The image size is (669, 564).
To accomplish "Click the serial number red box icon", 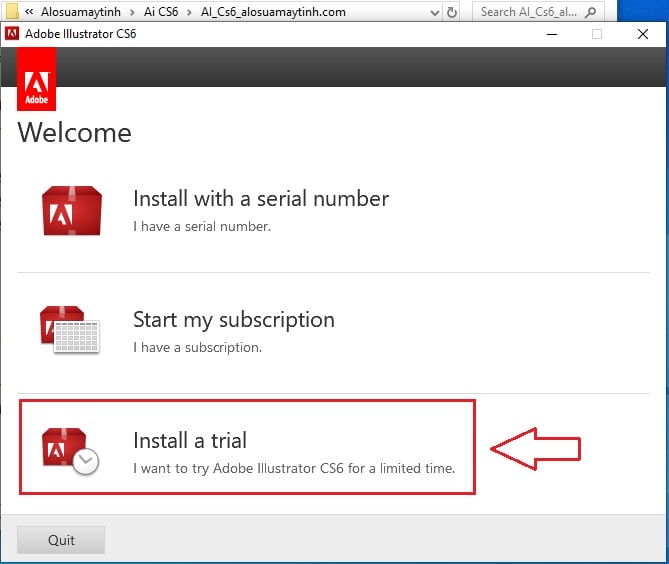I will (x=72, y=210).
